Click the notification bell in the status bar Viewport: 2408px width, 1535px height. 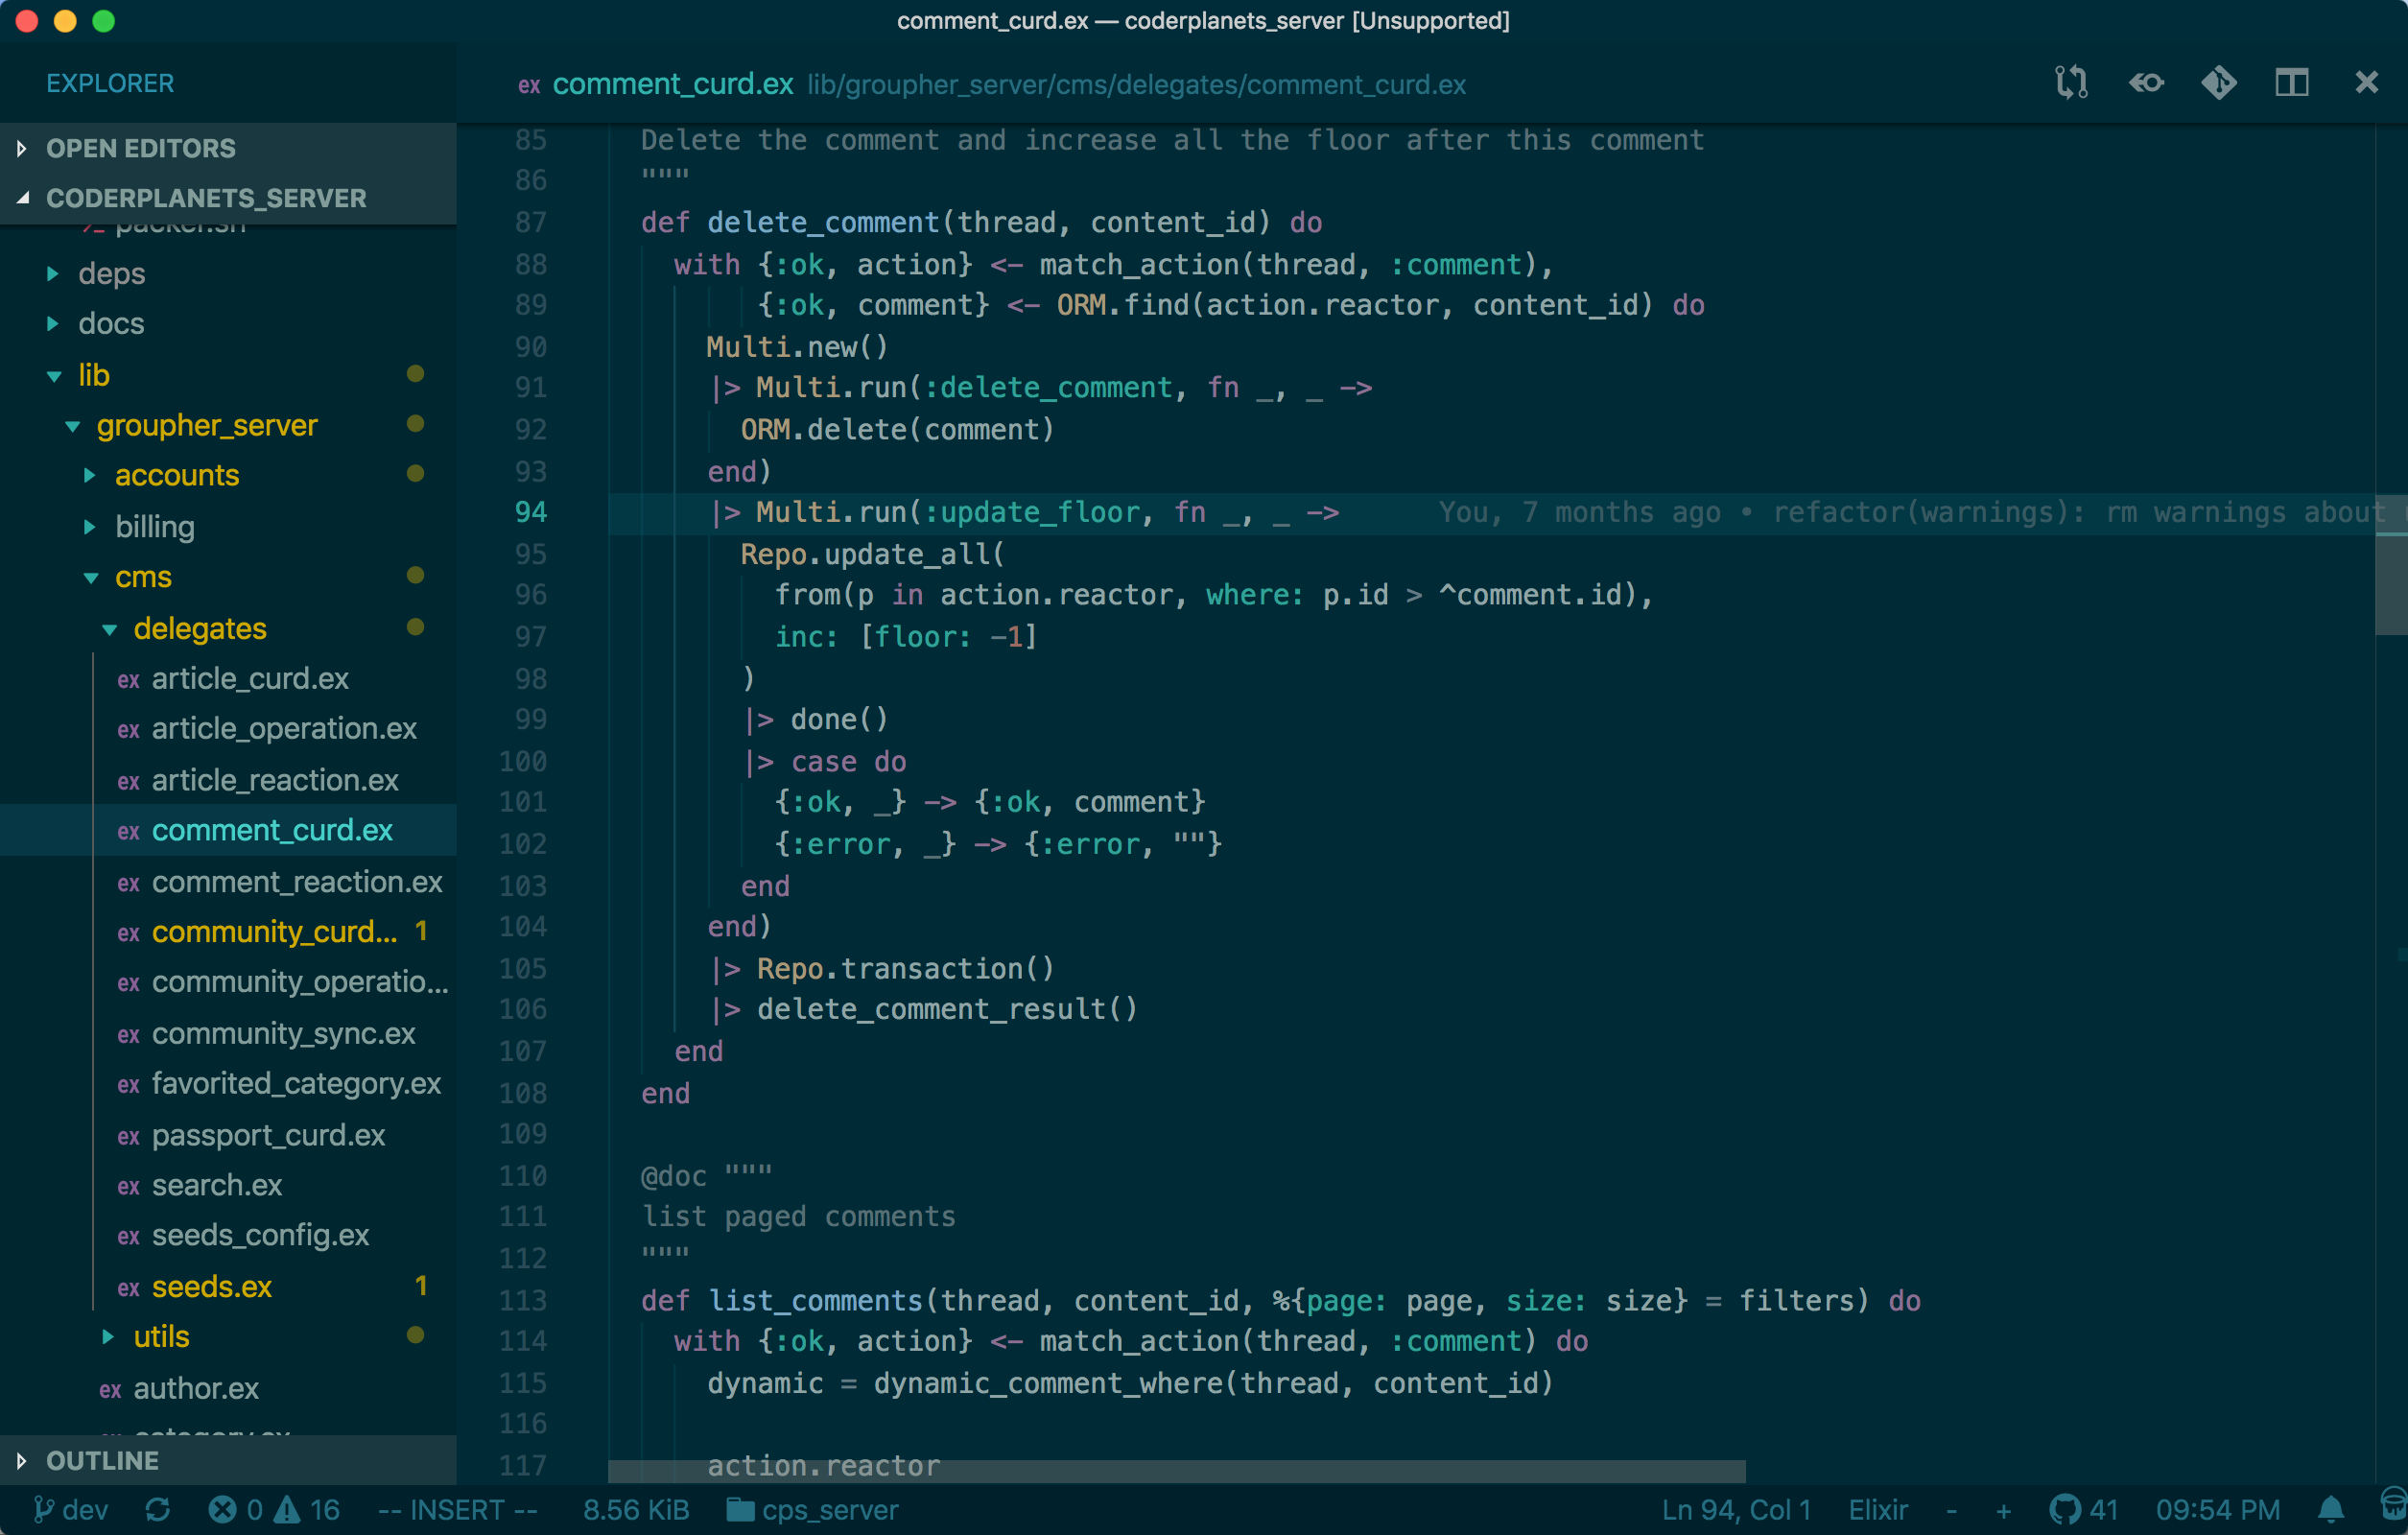click(x=2330, y=1510)
